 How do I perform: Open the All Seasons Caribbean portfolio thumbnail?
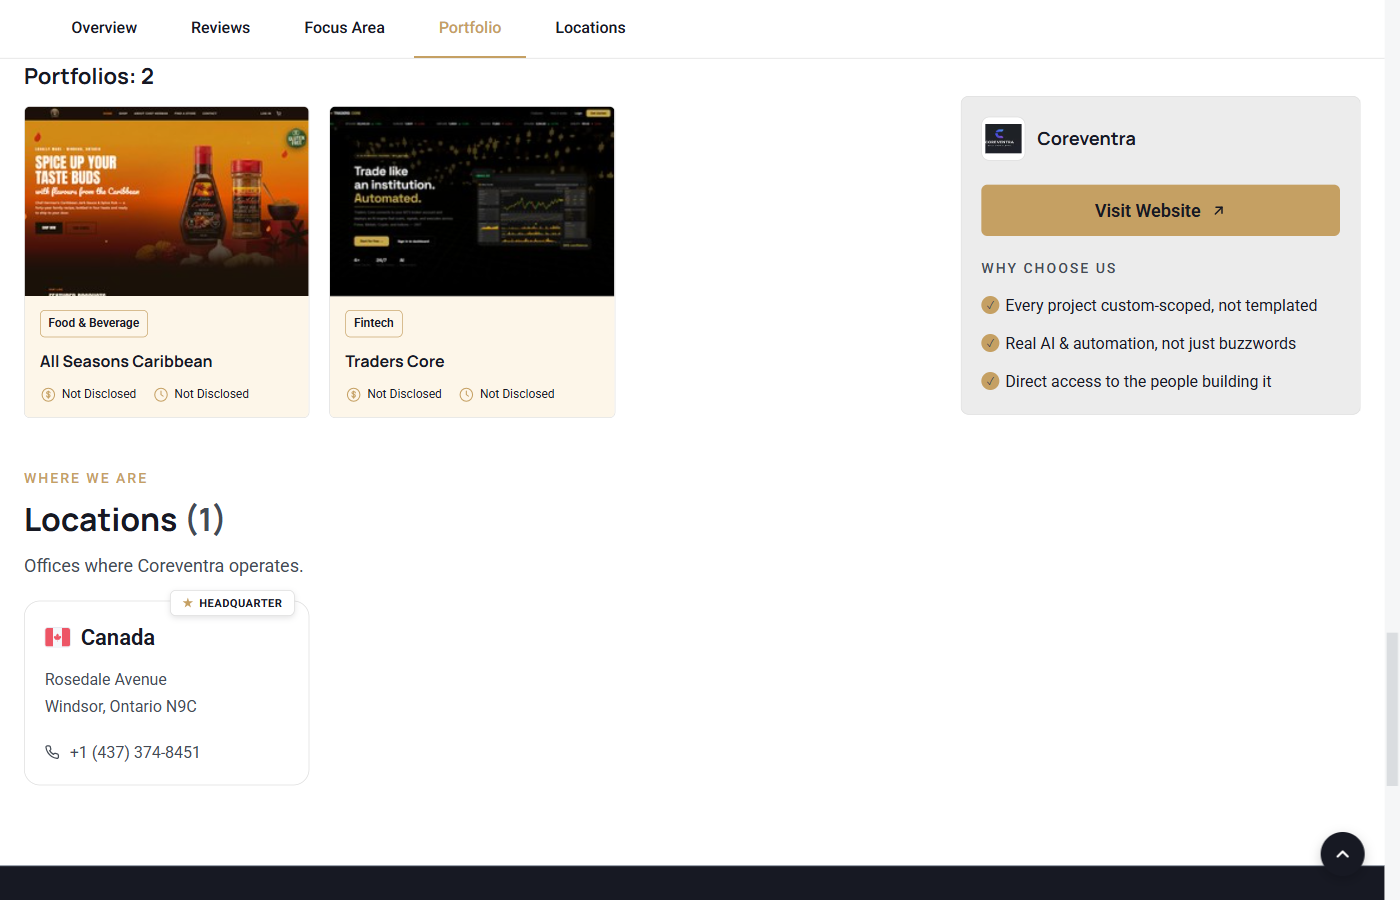point(167,201)
